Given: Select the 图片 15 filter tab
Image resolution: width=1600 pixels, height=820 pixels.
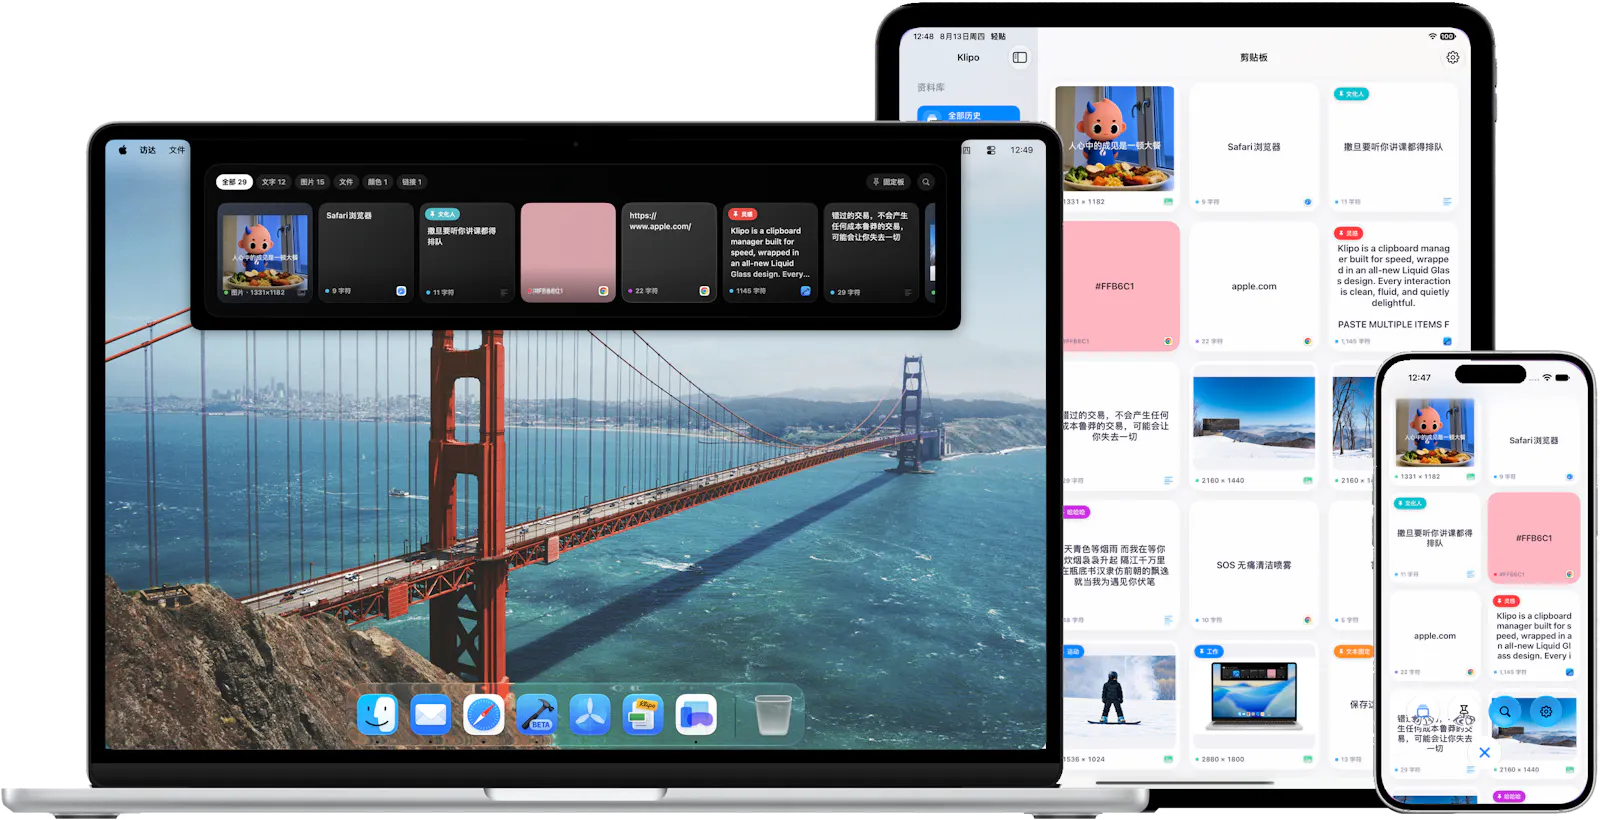Looking at the screenshot, I should [x=313, y=182].
